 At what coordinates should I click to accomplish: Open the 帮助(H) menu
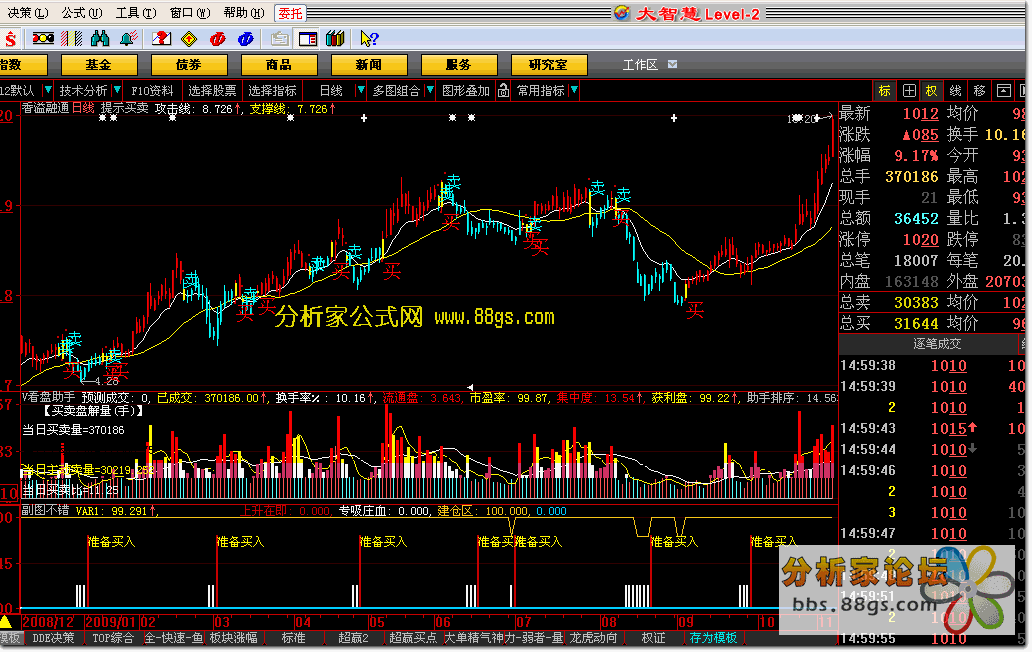(244, 13)
